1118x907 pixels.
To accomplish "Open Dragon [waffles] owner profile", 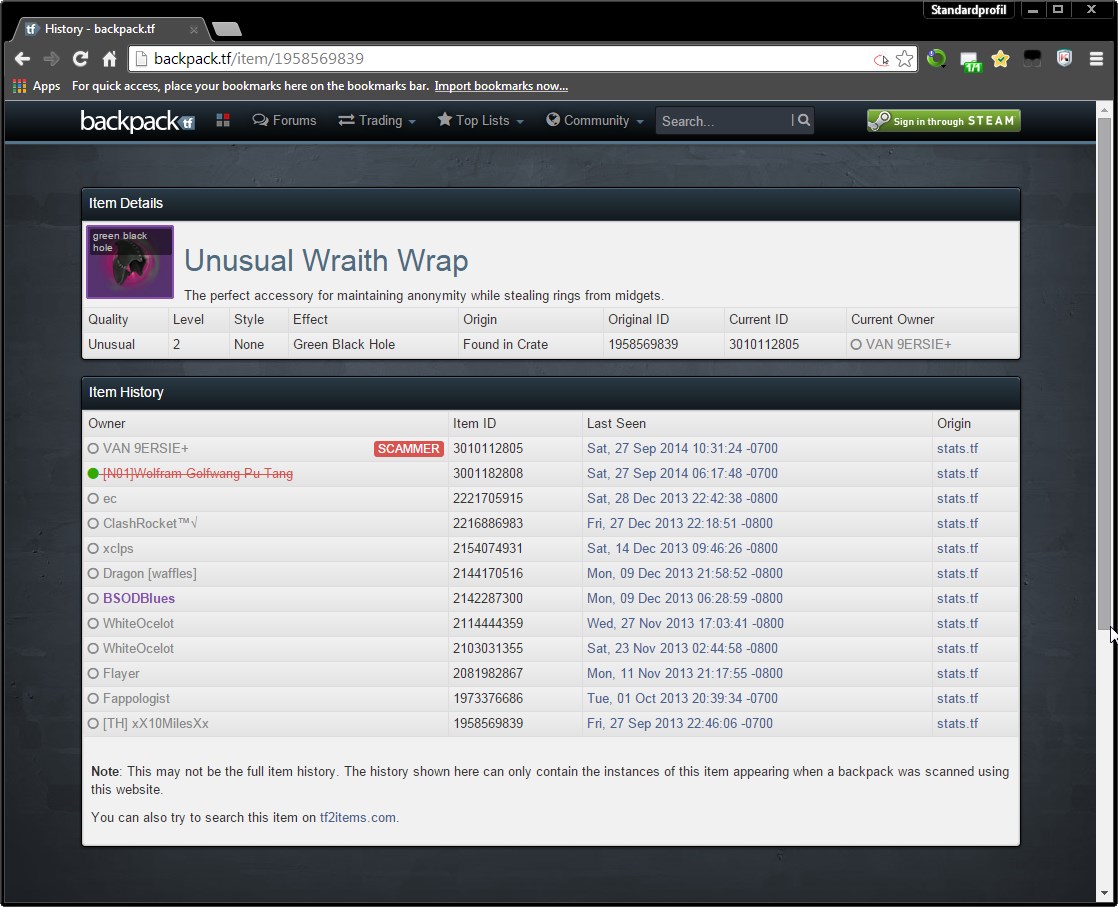I will pos(150,573).
